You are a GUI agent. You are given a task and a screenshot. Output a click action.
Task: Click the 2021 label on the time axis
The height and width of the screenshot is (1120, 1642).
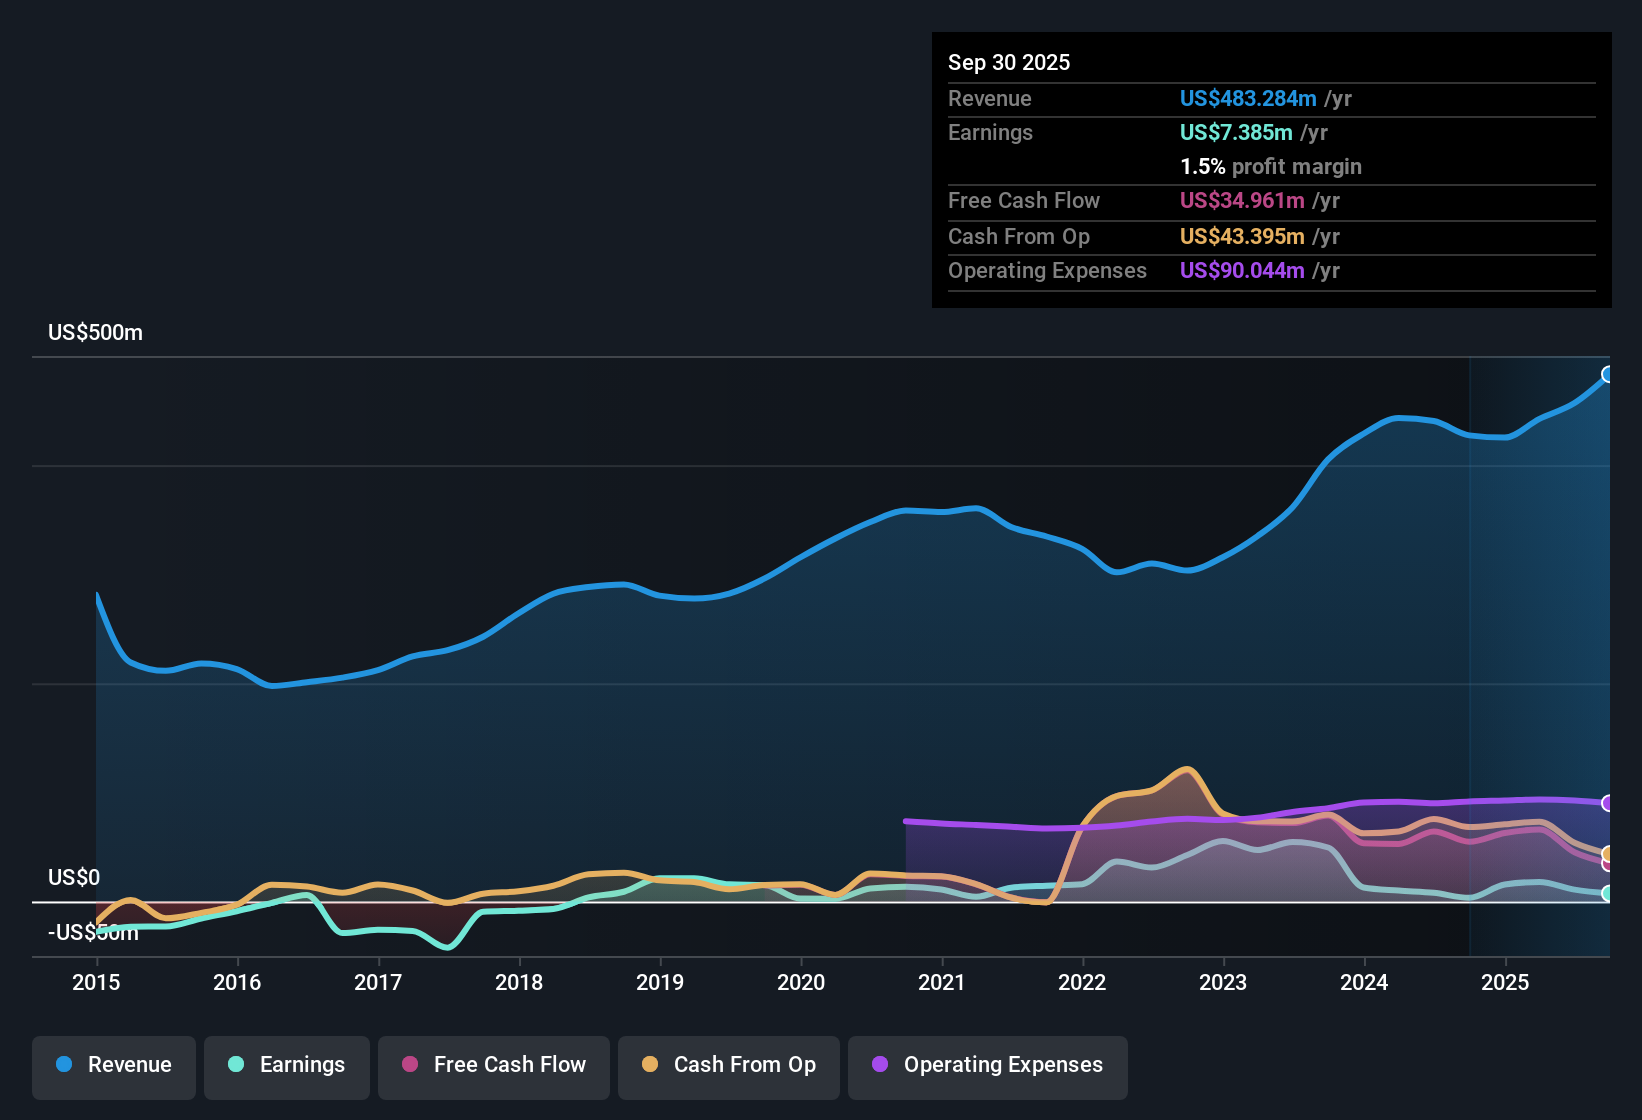[x=942, y=983]
